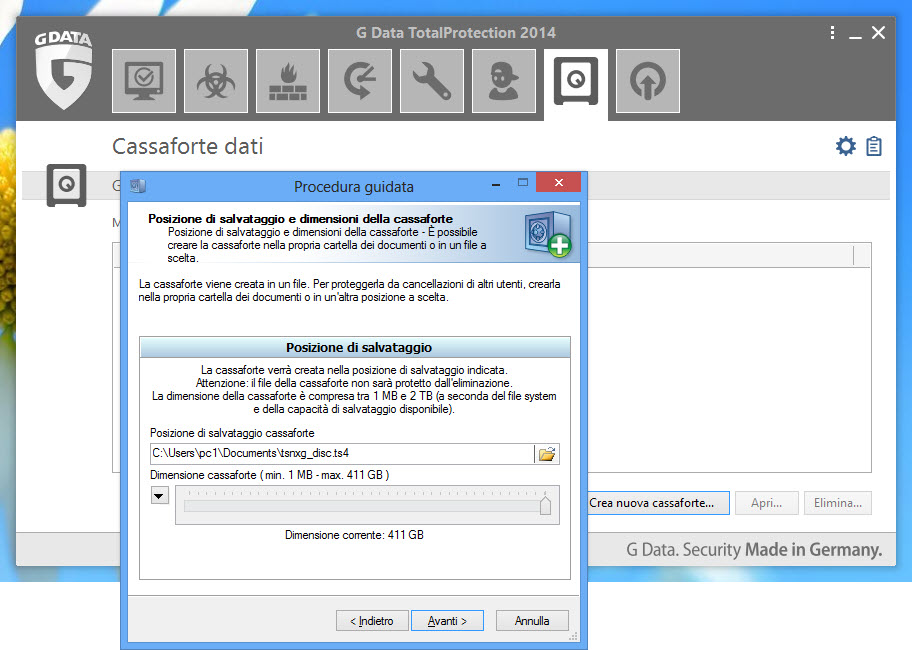Open the Virus protection biohazard tab
The width and height of the screenshot is (912, 650).
click(216, 81)
